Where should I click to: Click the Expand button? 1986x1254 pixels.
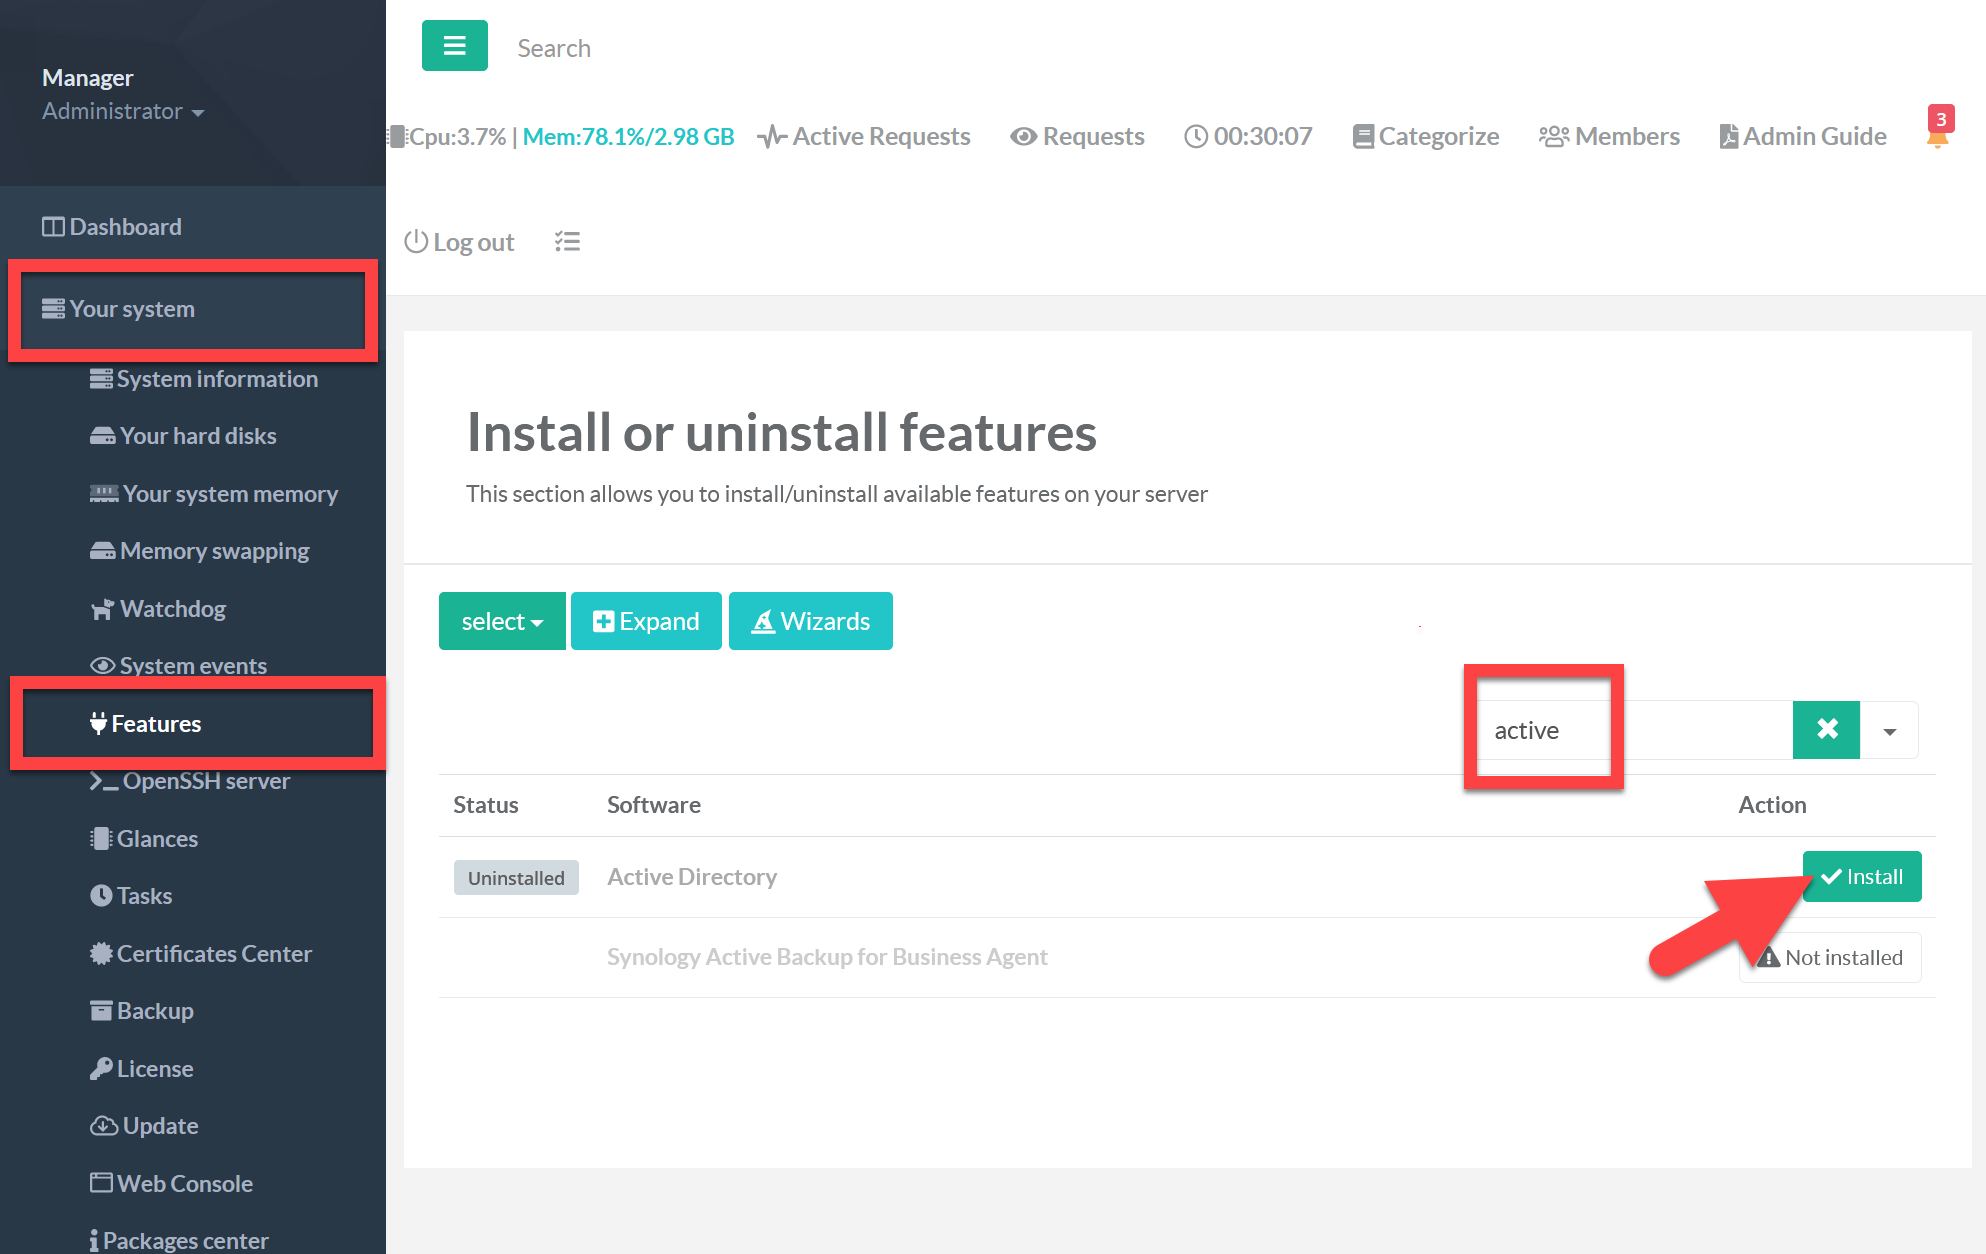click(x=646, y=622)
